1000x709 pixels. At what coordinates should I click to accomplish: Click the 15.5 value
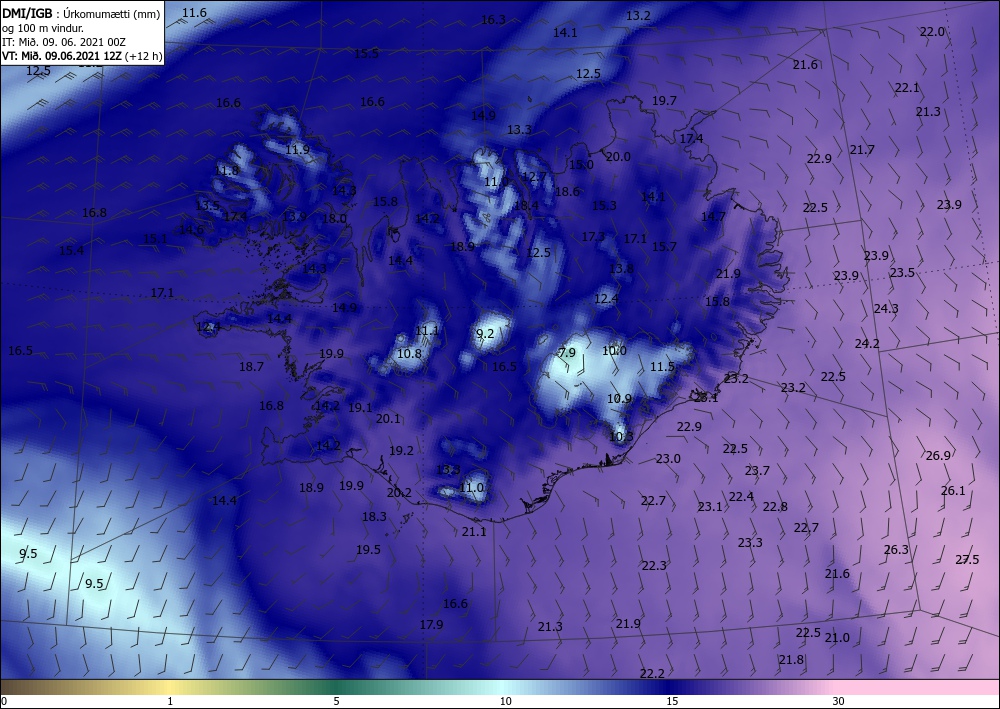(366, 54)
